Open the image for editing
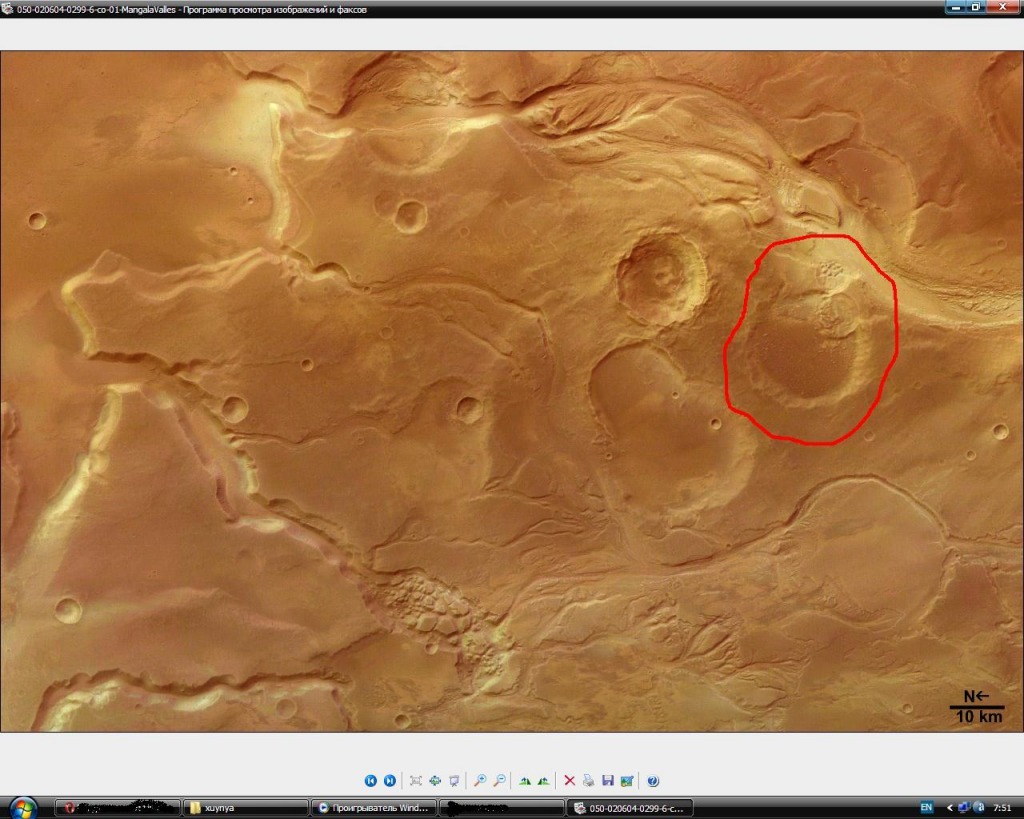1024x819 pixels. [x=626, y=780]
